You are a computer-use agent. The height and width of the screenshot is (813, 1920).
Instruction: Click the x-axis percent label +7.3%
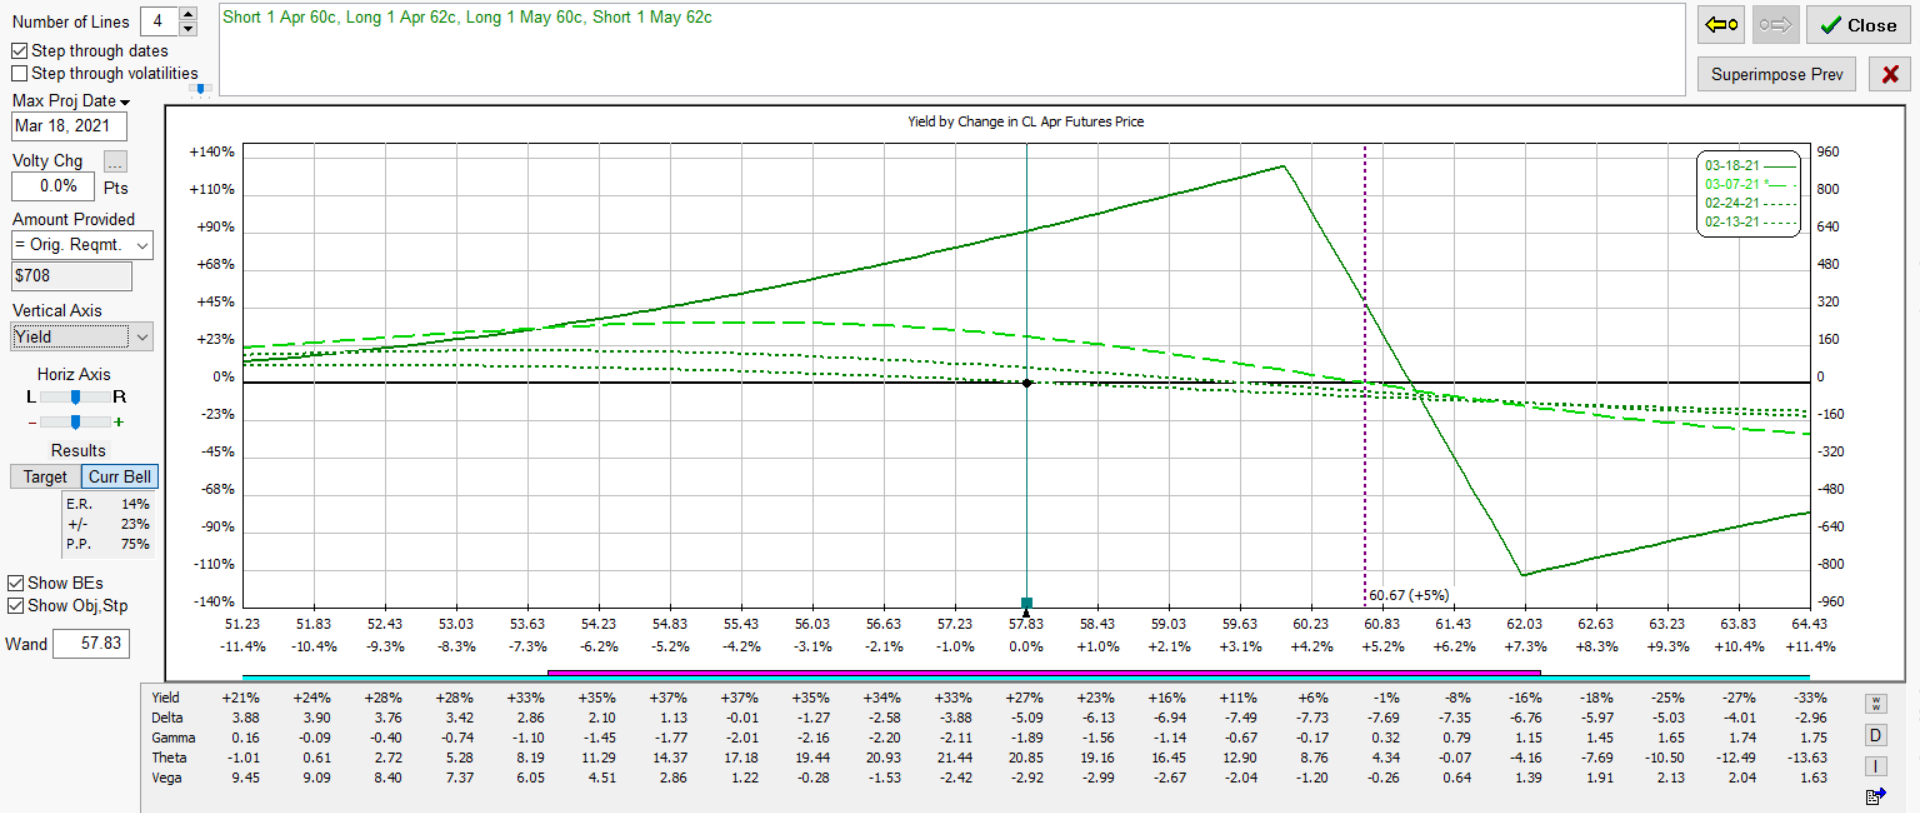(1525, 647)
